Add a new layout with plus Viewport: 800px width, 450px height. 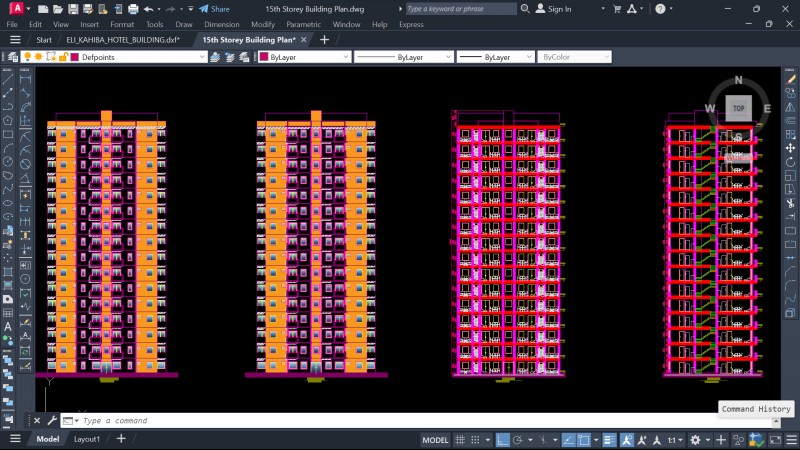coord(121,438)
